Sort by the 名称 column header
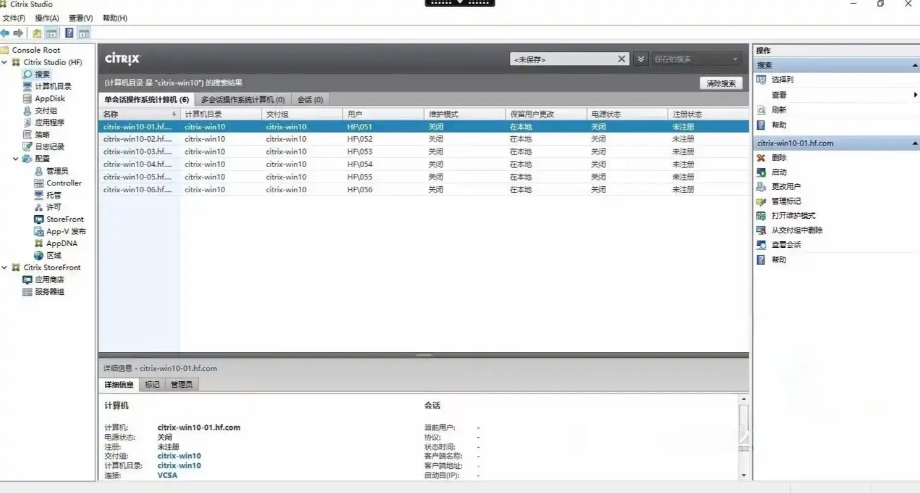This screenshot has width=920, height=493. [x=139, y=114]
